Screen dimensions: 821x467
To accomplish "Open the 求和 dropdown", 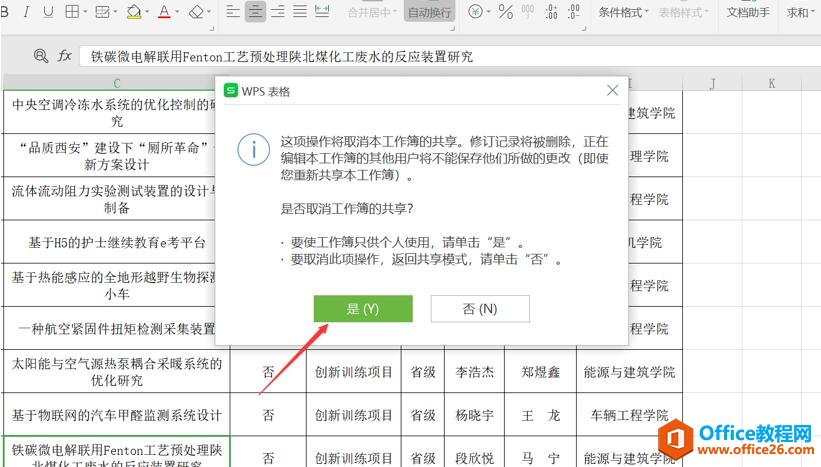I will click(x=799, y=12).
